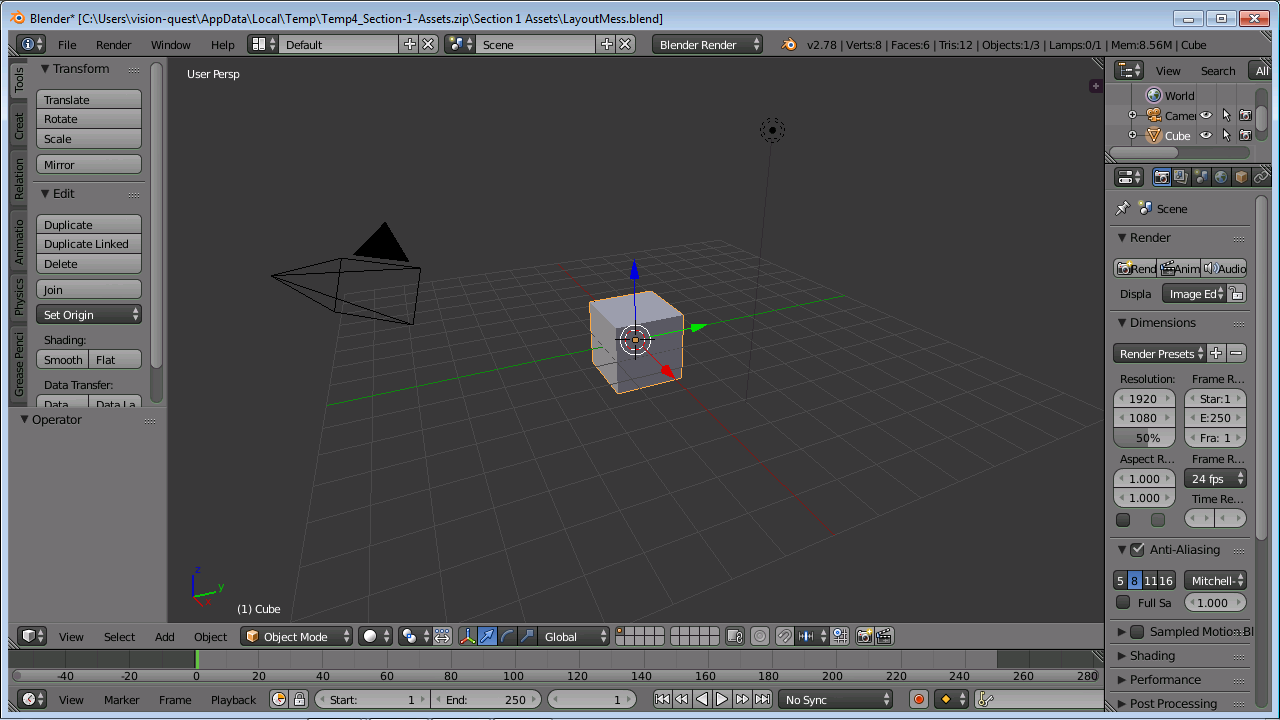Viewport: 1280px width, 720px height.
Task: Click the current frame field in the timeline
Action: click(x=591, y=699)
